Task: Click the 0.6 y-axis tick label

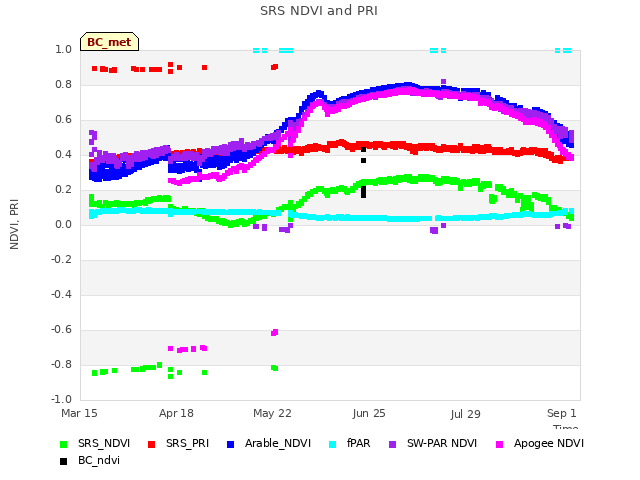Action: [x=63, y=120]
